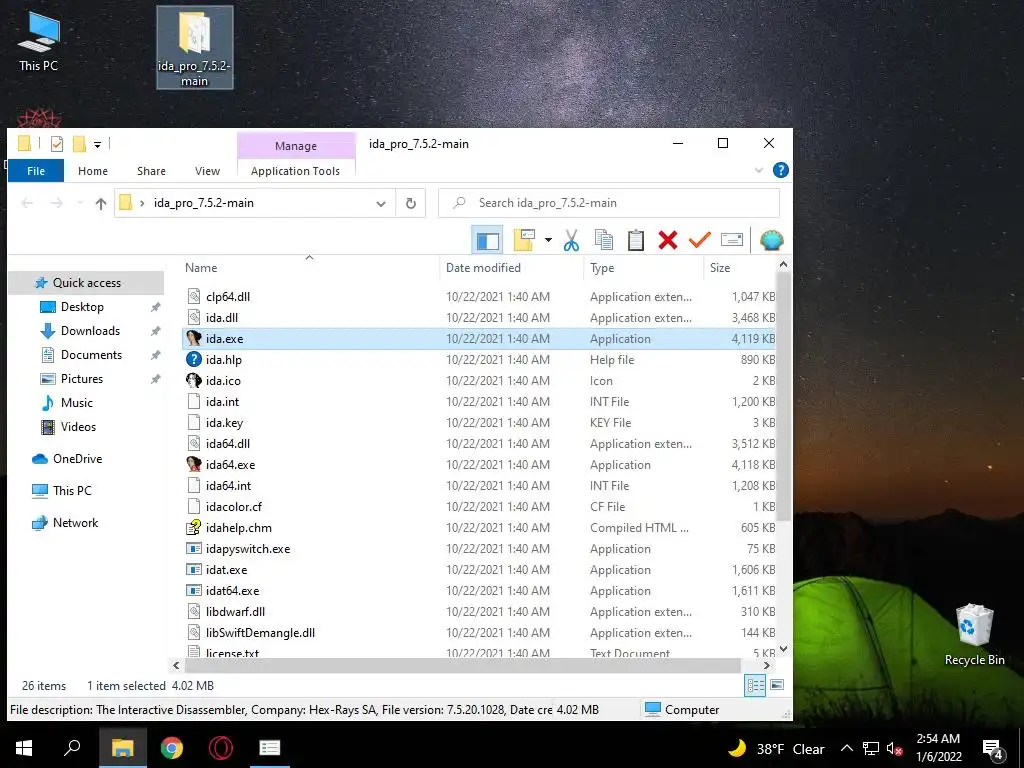Screen dimensions: 1024x768
Task: Switch to Details view layout button
Action: click(755, 685)
